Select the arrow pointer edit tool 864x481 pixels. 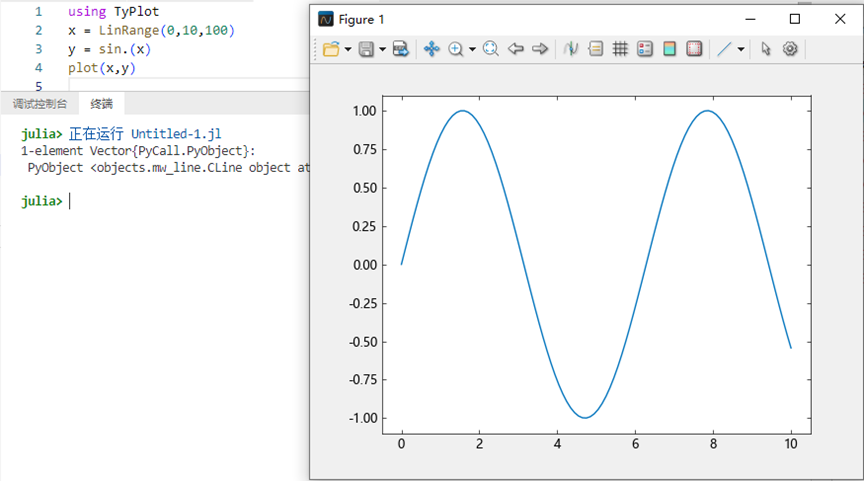[765, 49]
